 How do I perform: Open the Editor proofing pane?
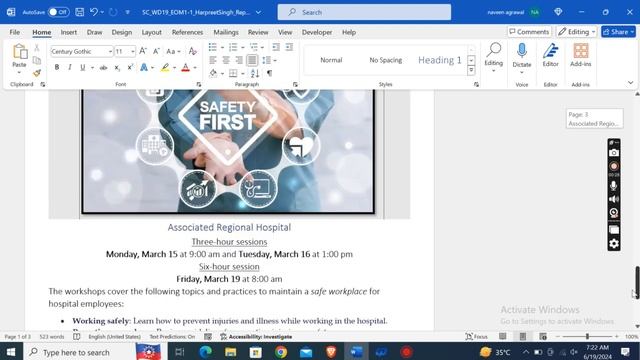550,55
